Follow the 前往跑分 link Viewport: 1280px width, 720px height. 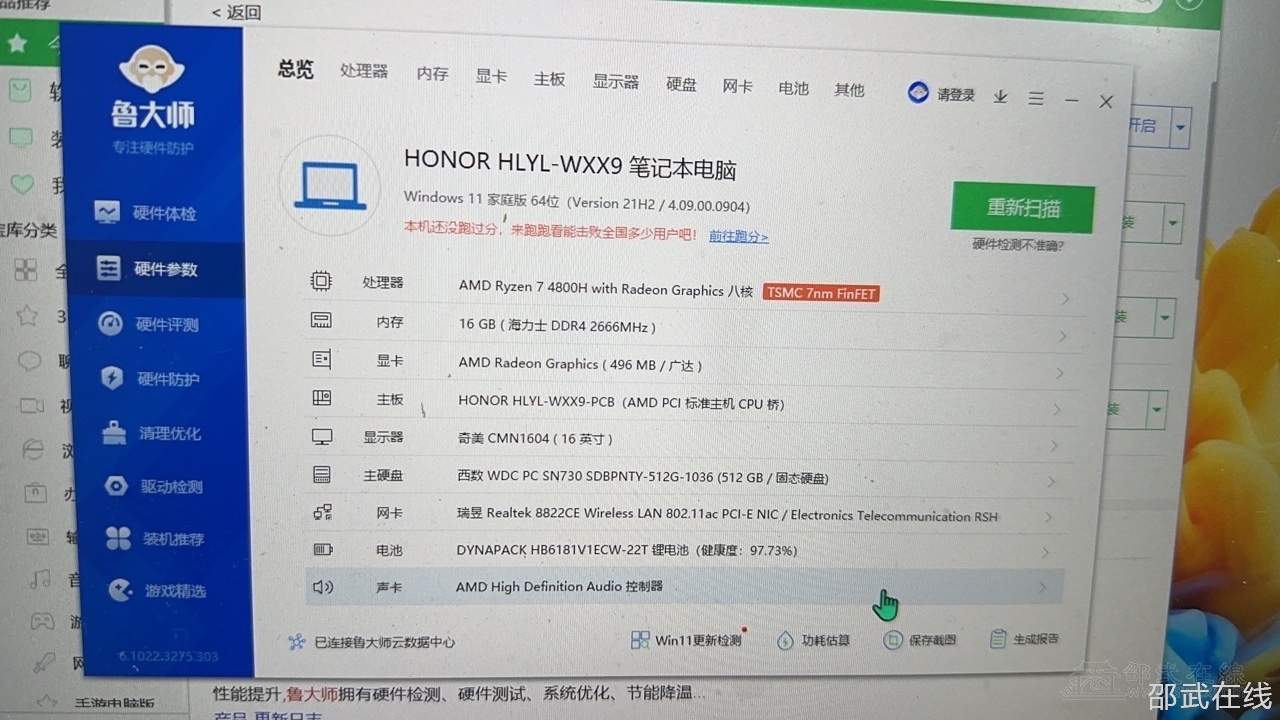click(738, 237)
